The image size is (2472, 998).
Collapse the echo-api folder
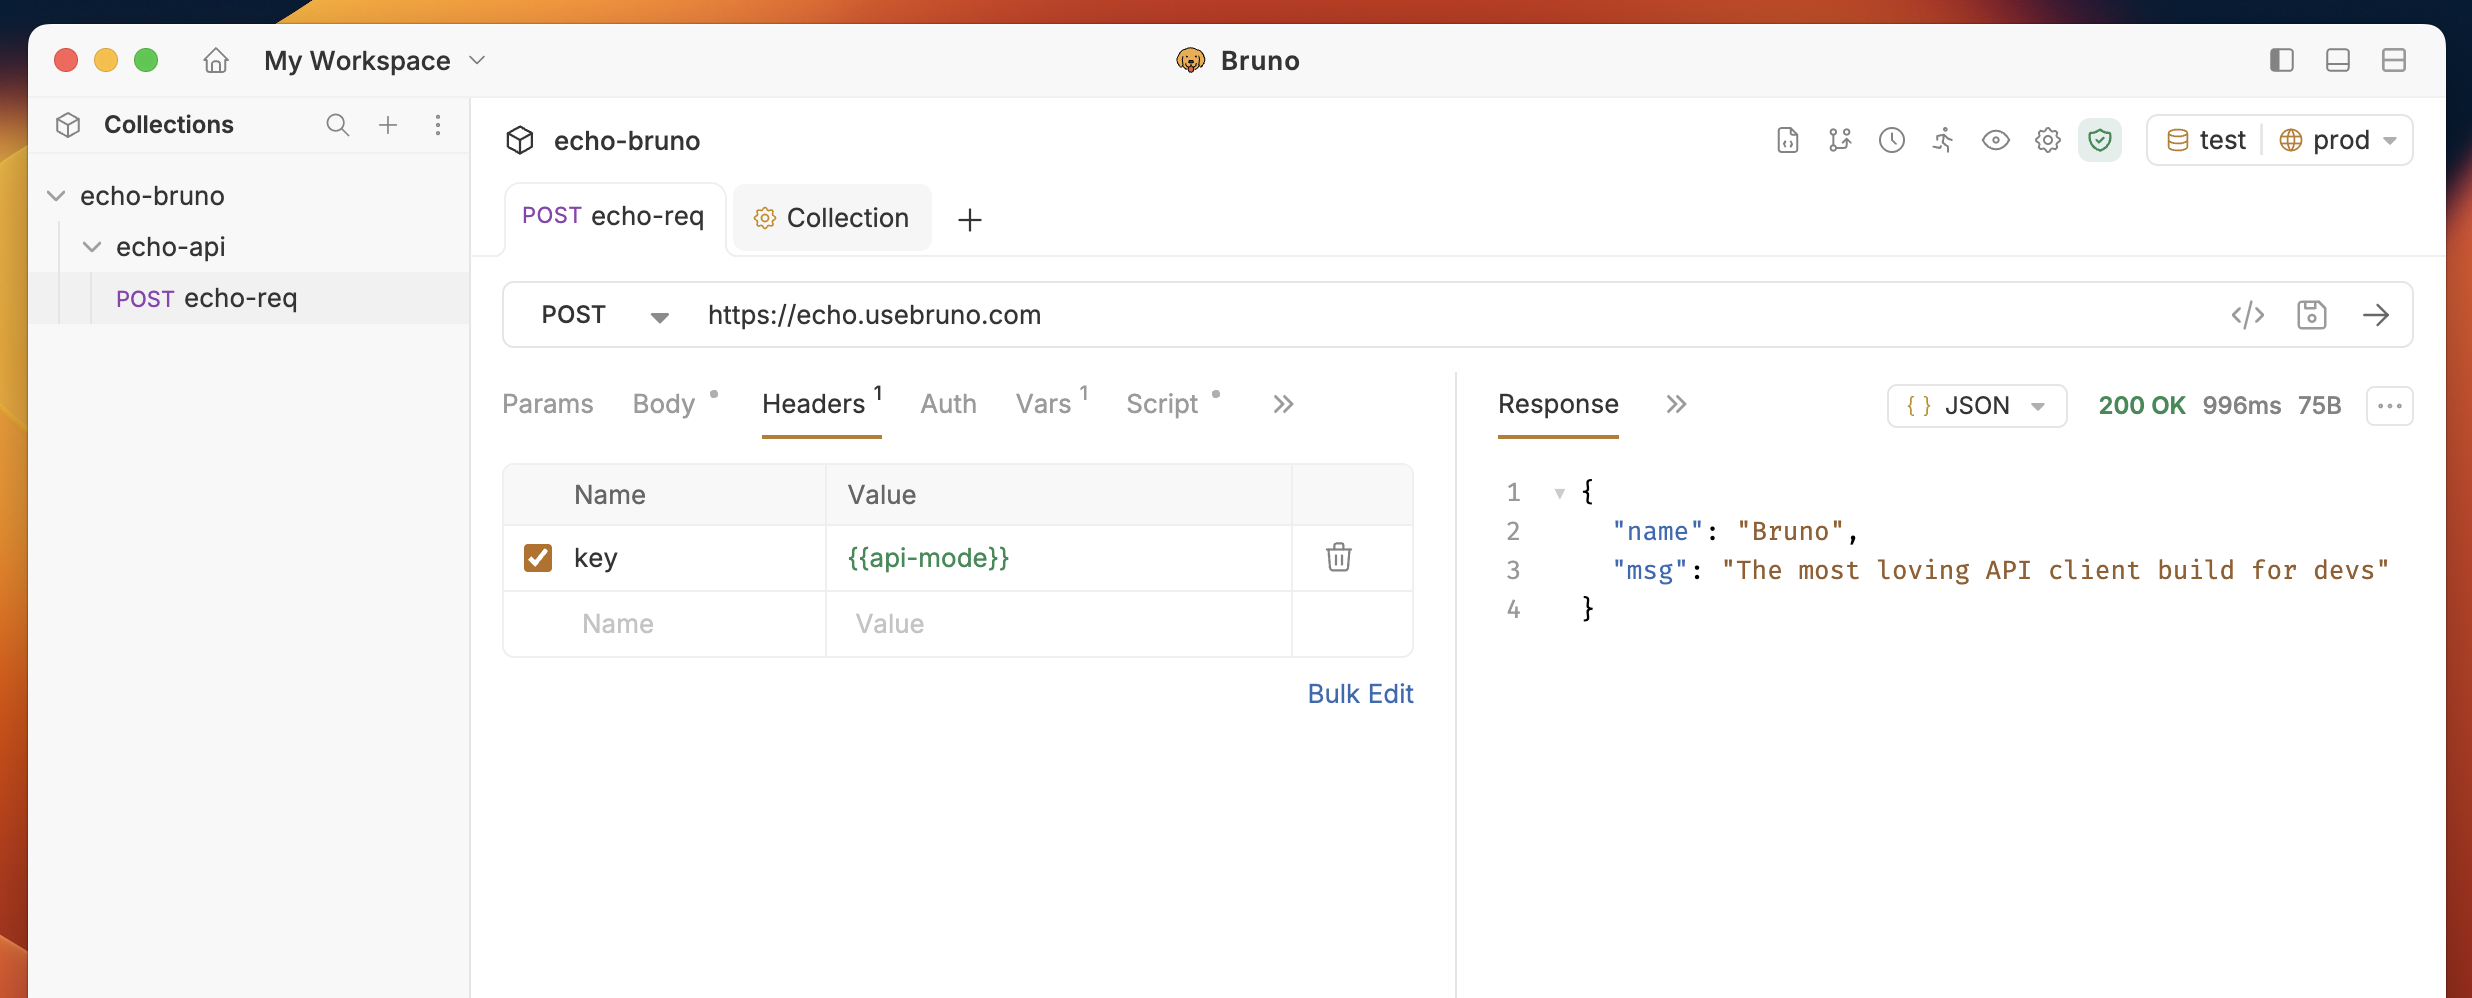pyautogui.click(x=92, y=246)
